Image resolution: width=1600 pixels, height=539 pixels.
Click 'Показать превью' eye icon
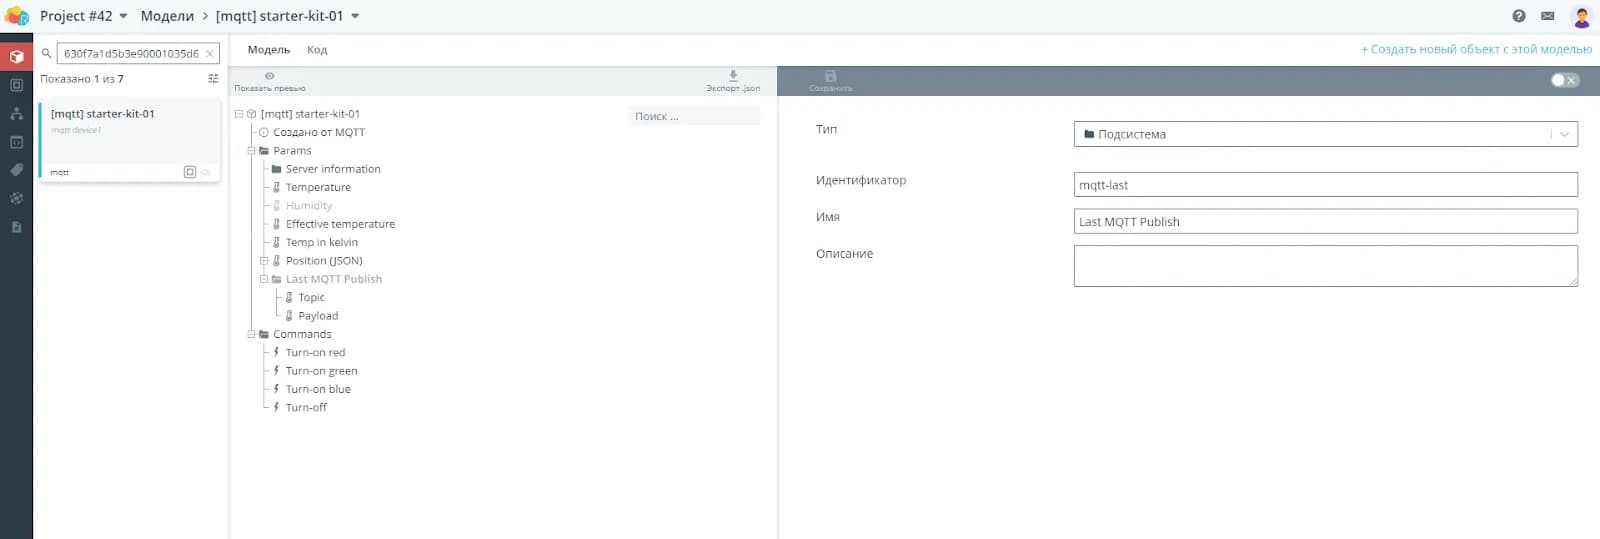point(269,77)
